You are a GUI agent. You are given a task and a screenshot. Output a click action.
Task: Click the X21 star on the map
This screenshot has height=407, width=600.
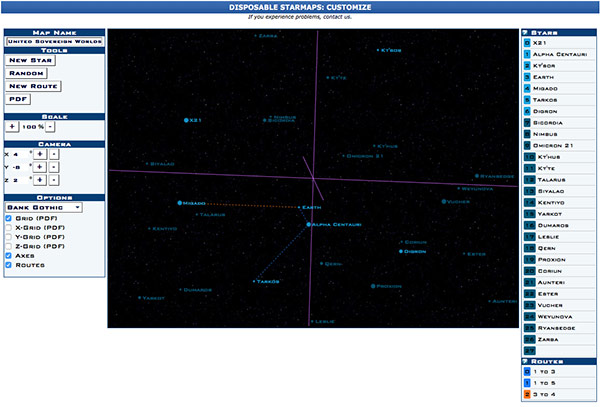pos(186,120)
